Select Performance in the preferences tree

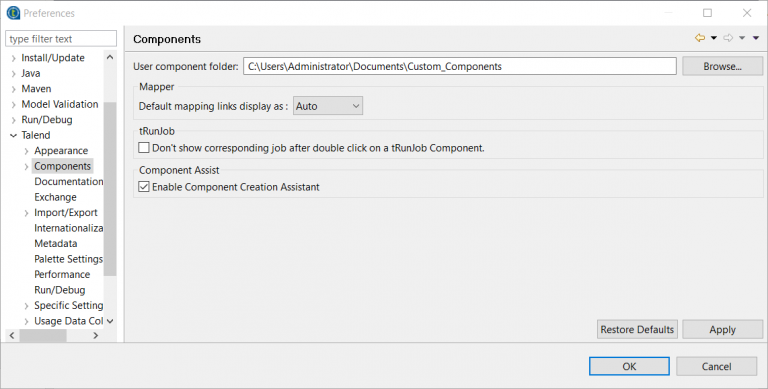coord(62,274)
